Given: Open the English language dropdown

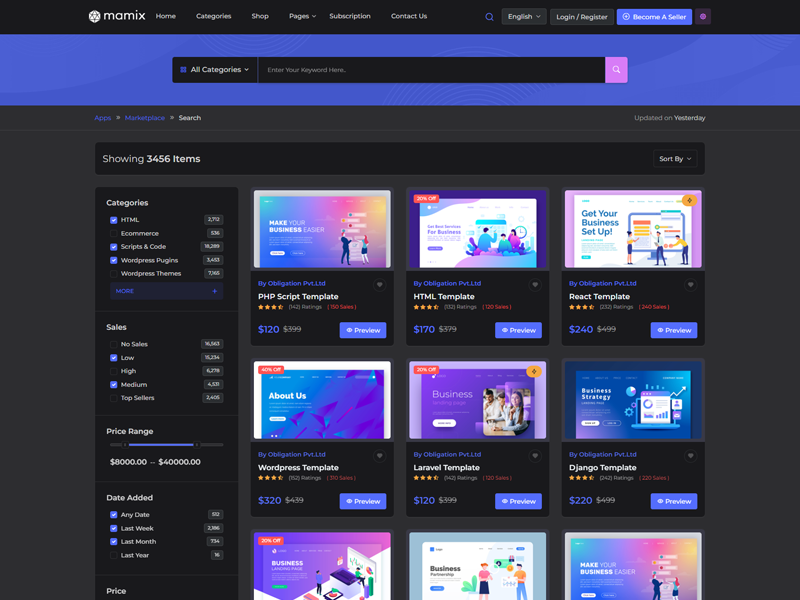Looking at the screenshot, I should coord(524,17).
